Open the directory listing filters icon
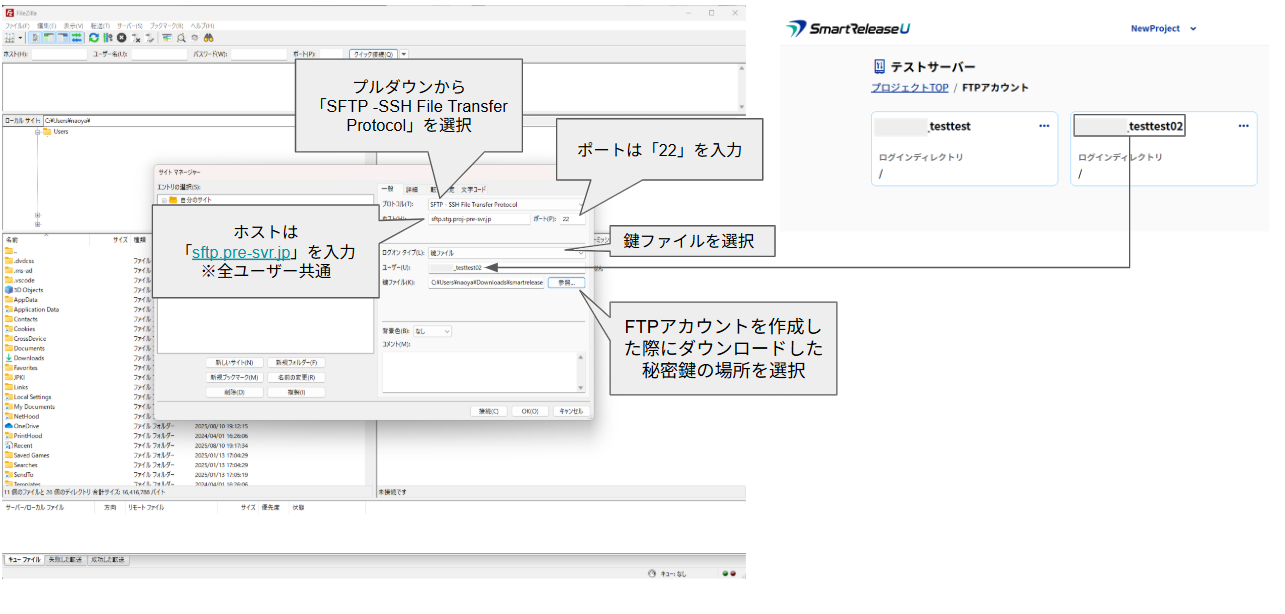This screenshot has height=614, width=1285. [x=166, y=38]
